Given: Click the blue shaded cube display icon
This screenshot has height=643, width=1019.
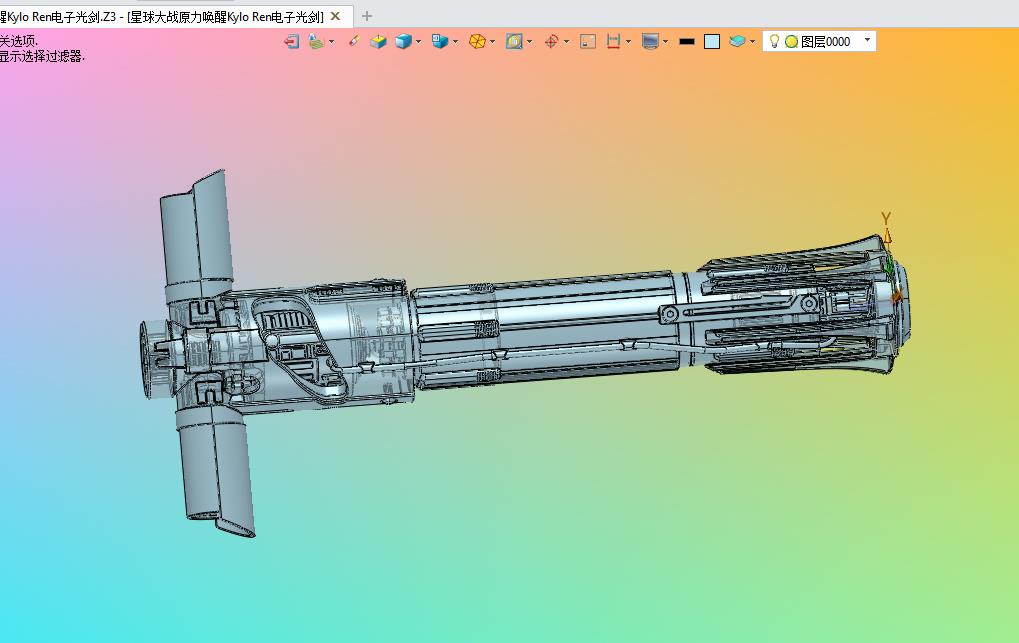Looking at the screenshot, I should (404, 42).
